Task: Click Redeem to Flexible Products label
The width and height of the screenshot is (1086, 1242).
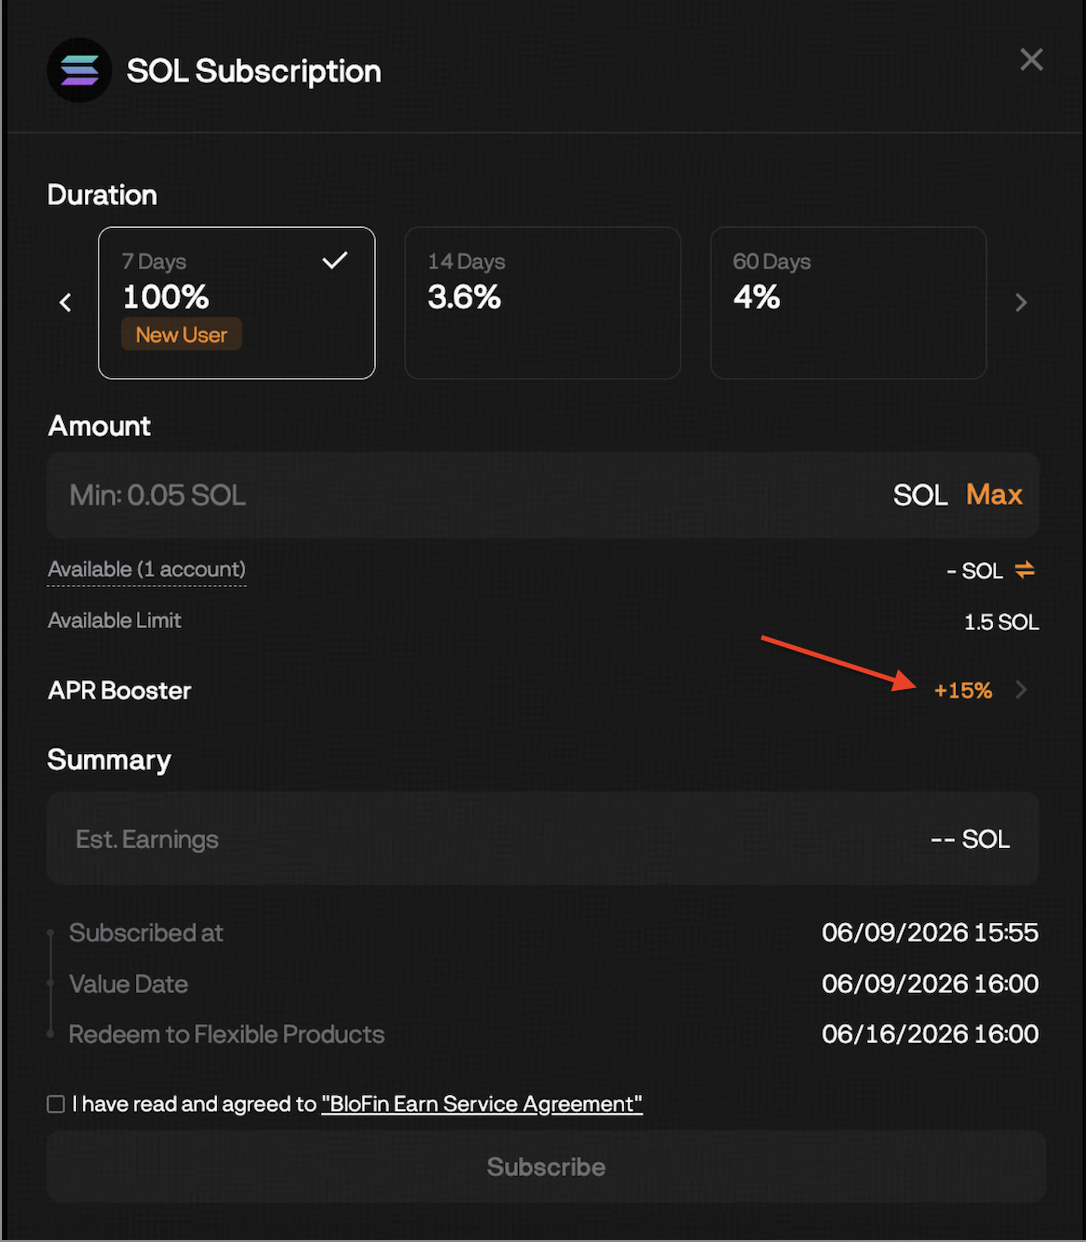Action: click(227, 1034)
